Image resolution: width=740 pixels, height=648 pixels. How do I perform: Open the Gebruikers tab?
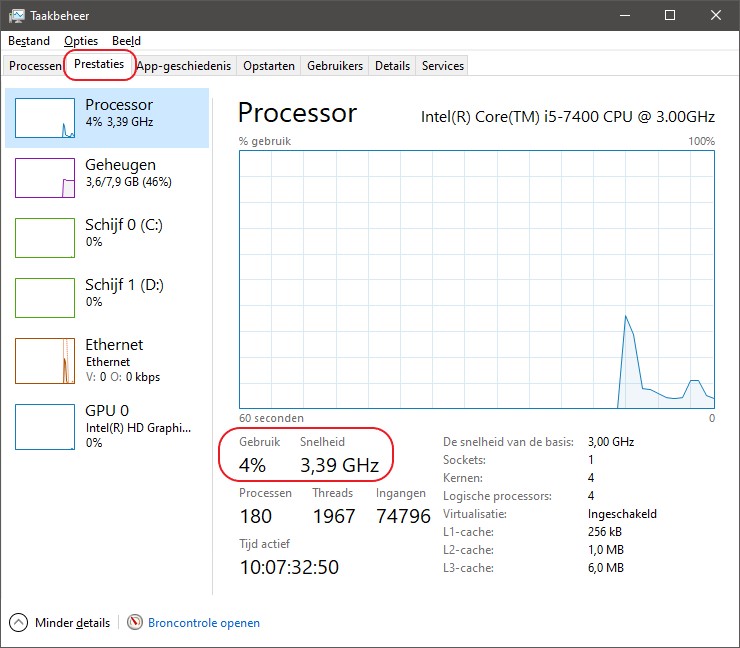[x=335, y=66]
